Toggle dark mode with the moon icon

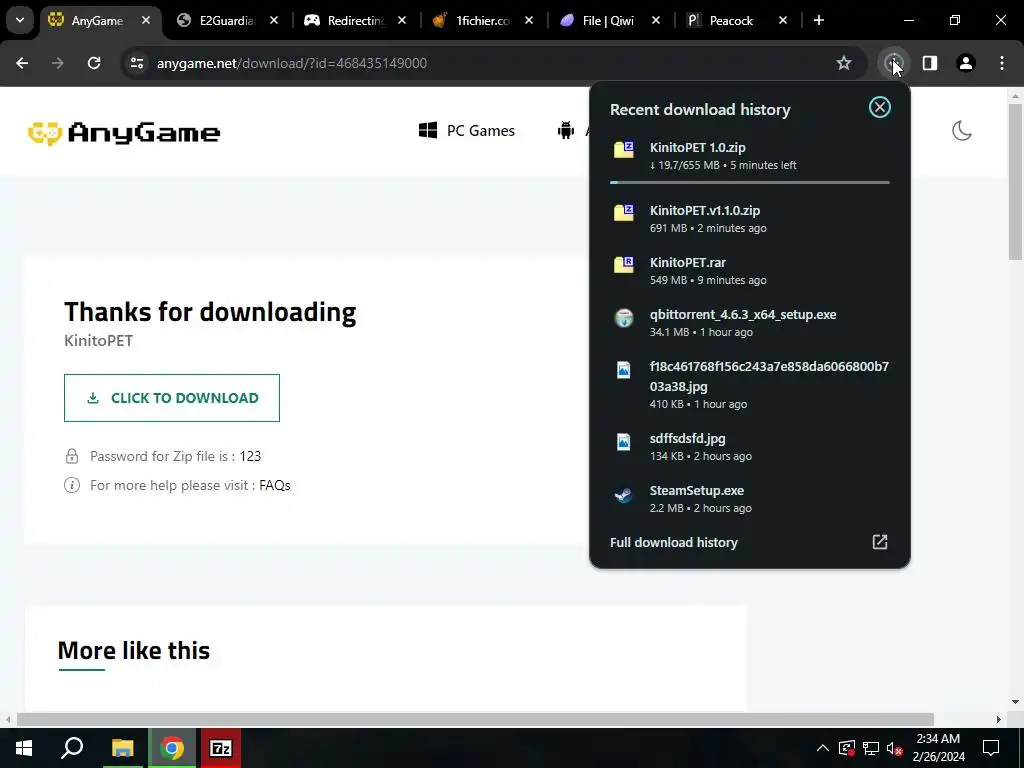pyautogui.click(x=961, y=131)
